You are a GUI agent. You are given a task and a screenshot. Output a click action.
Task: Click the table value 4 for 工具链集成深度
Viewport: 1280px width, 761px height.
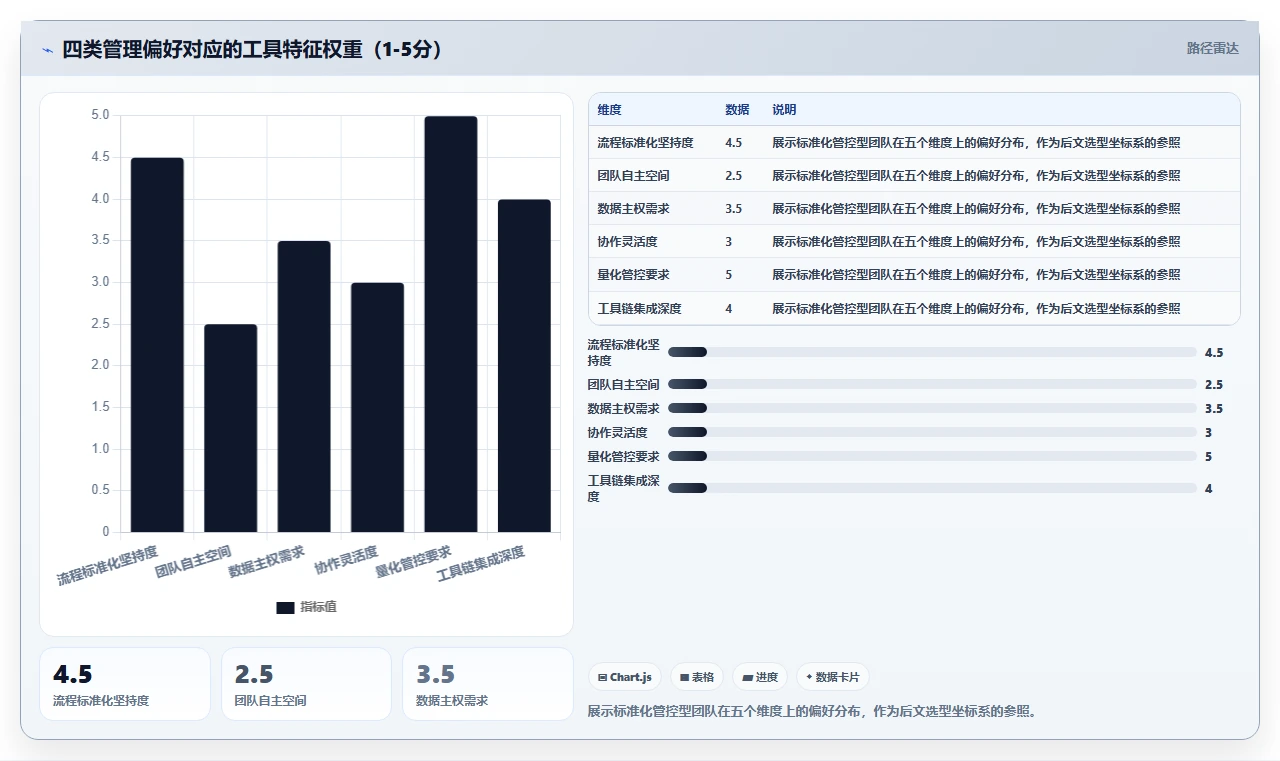(729, 309)
